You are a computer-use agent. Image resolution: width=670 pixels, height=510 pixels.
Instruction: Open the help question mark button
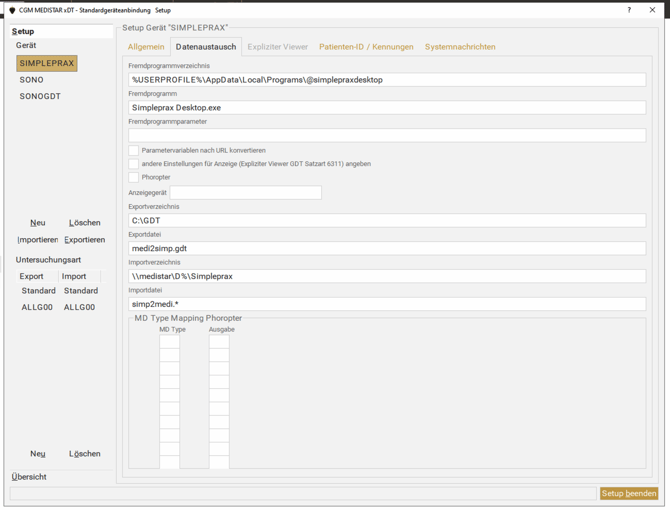click(x=629, y=10)
